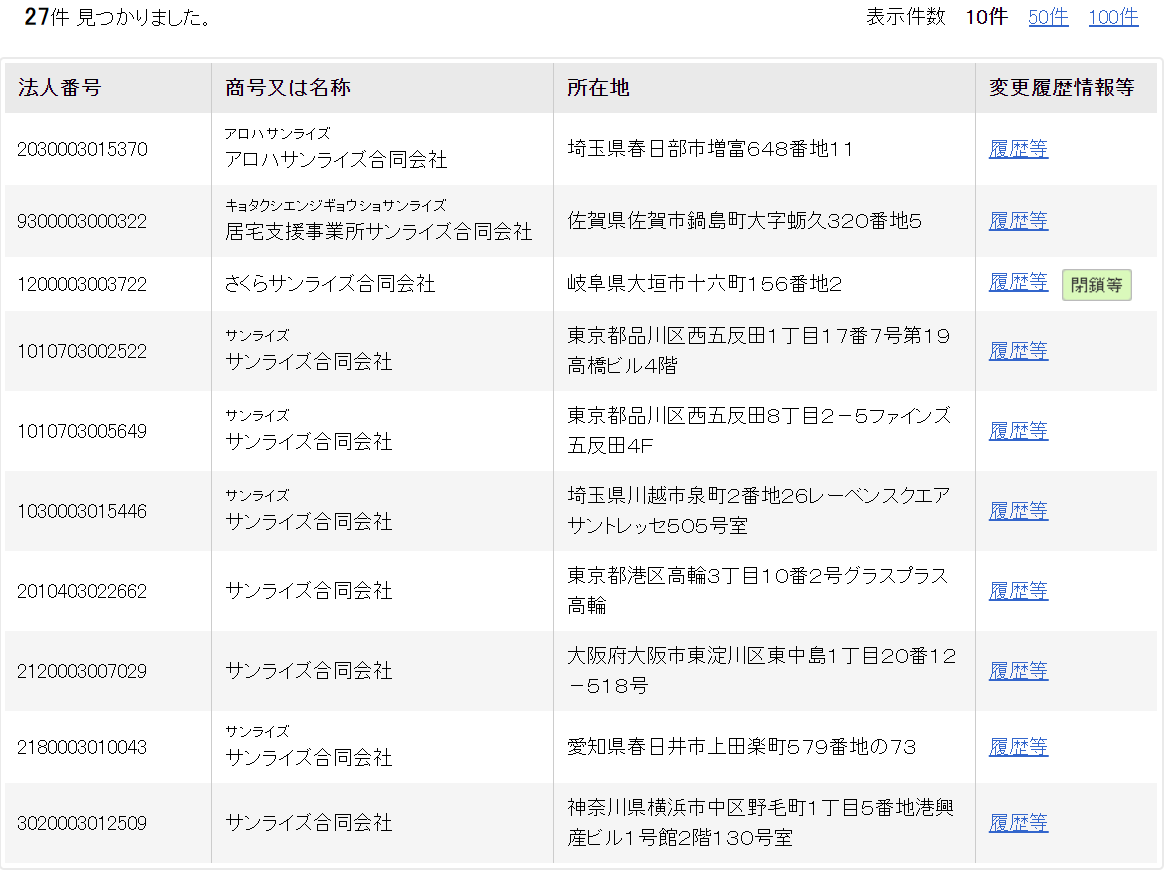Click the furigana アロハサンライズ
The width and height of the screenshot is (1176, 887).
[x=278, y=133]
